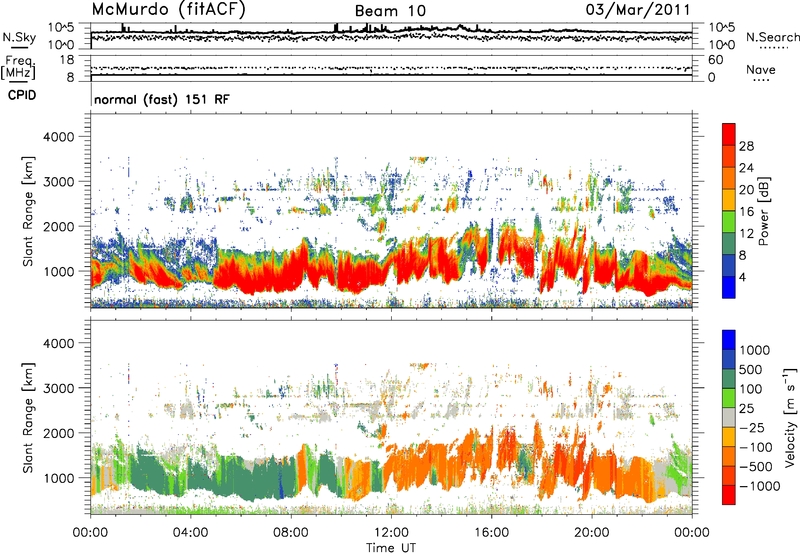
Task: Click the 2000 tick in velocity panel
Action: coord(58,433)
